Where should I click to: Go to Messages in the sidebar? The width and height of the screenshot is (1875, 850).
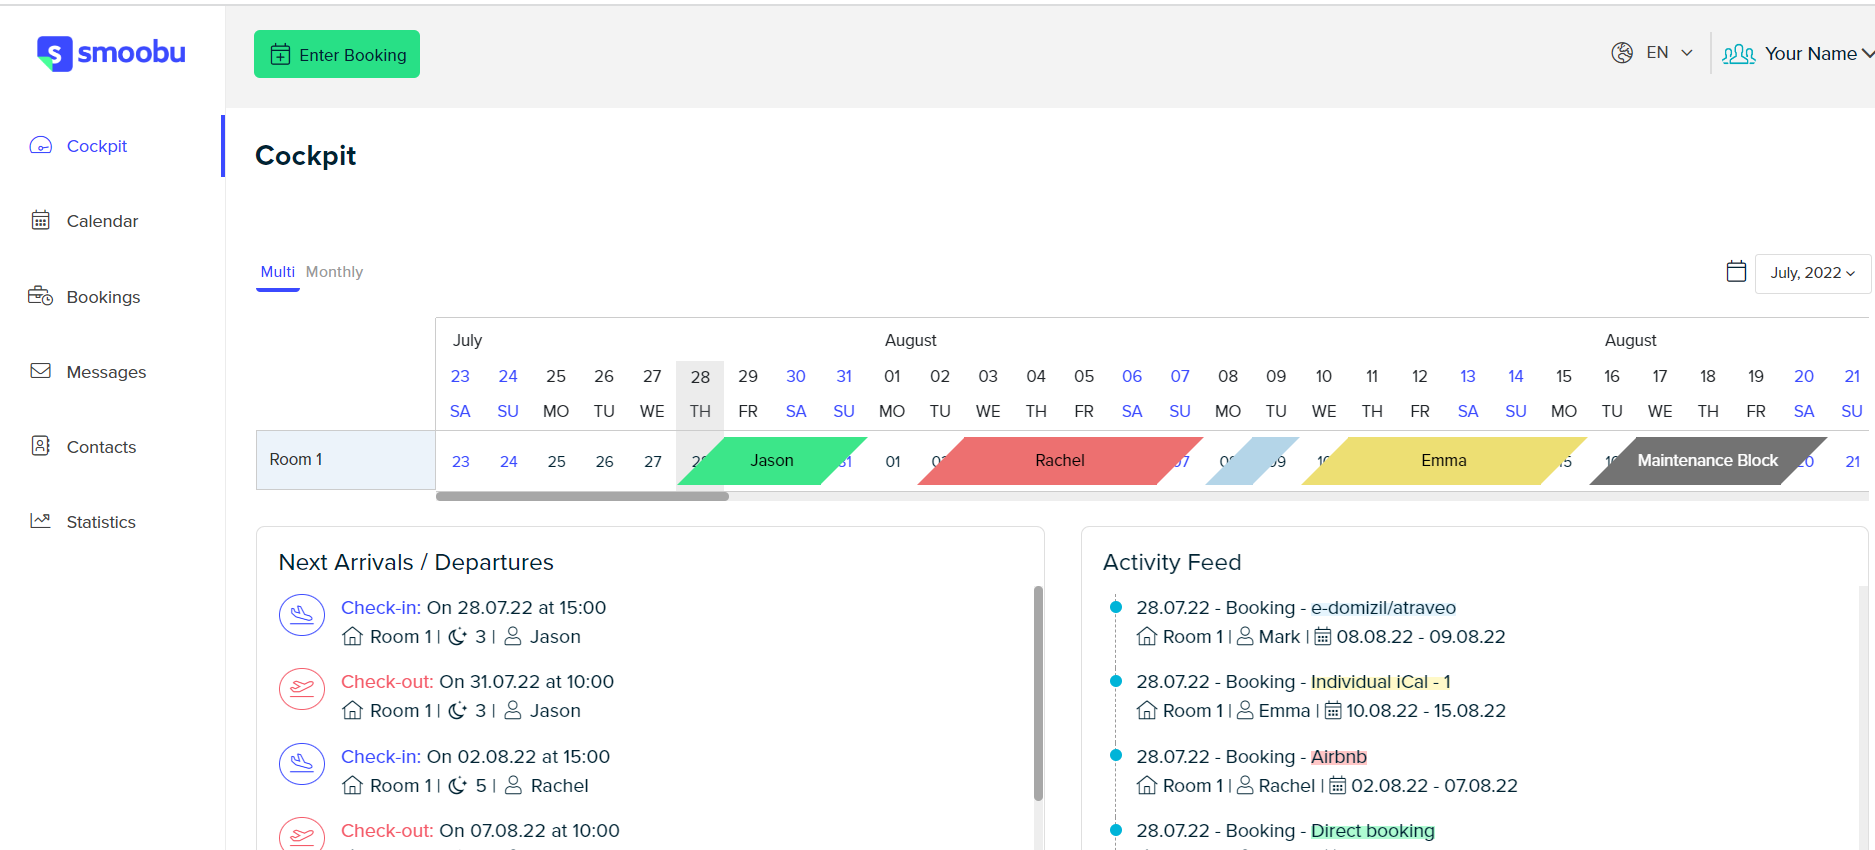pos(106,372)
